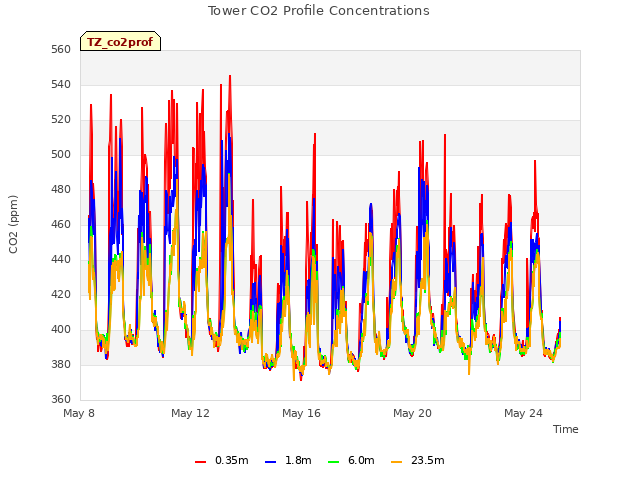
Task: Click the 460 y-axis tick label
Action: point(61,225)
